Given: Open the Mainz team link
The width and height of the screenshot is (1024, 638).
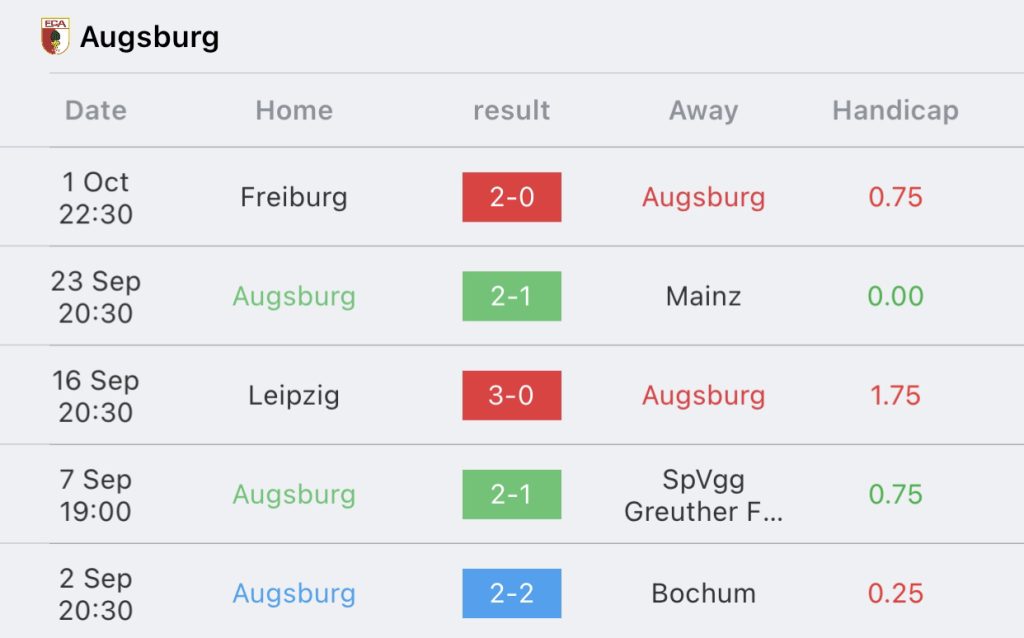Looking at the screenshot, I should (x=703, y=296).
